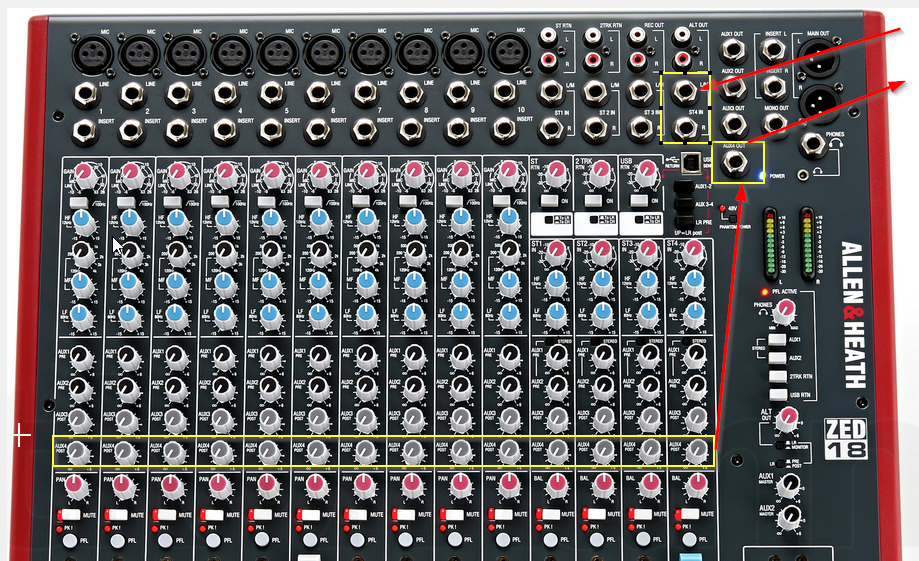This screenshot has width=919, height=561.
Task: Click the ZED 18 model badge
Action: coord(846,438)
